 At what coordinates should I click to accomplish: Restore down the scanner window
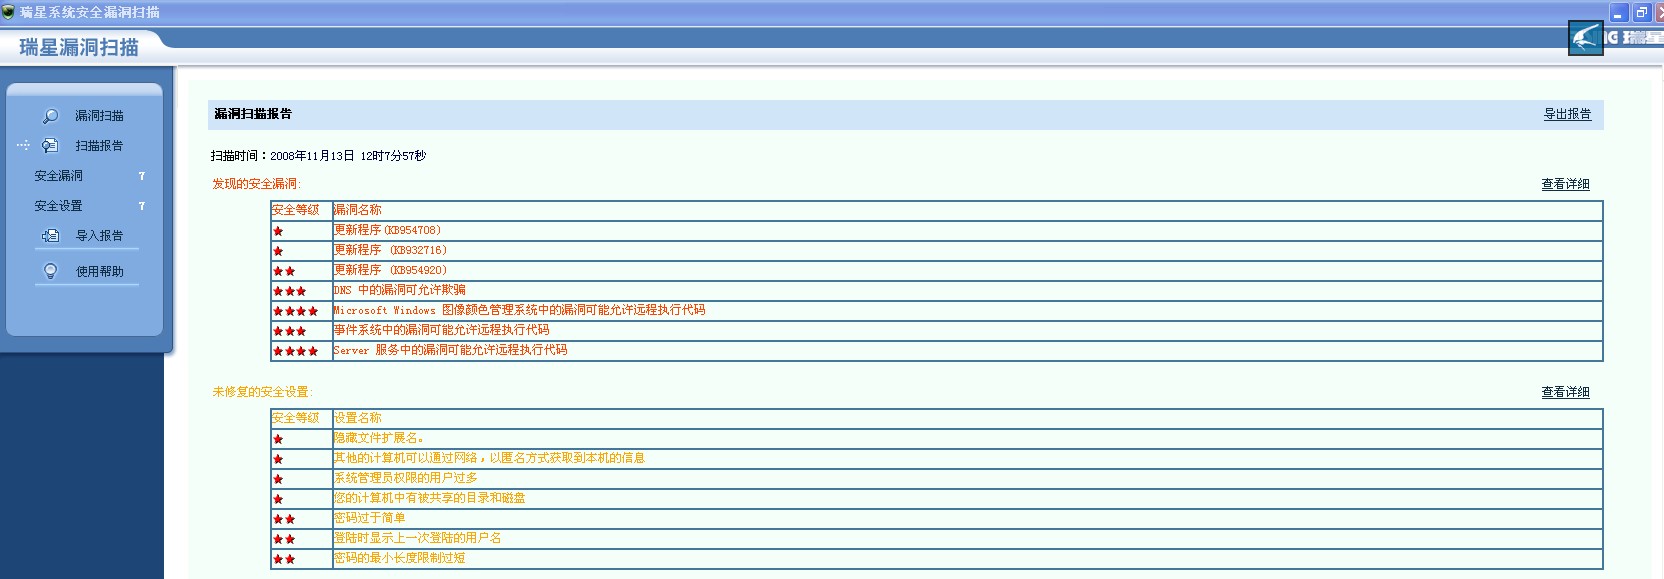(x=1642, y=13)
